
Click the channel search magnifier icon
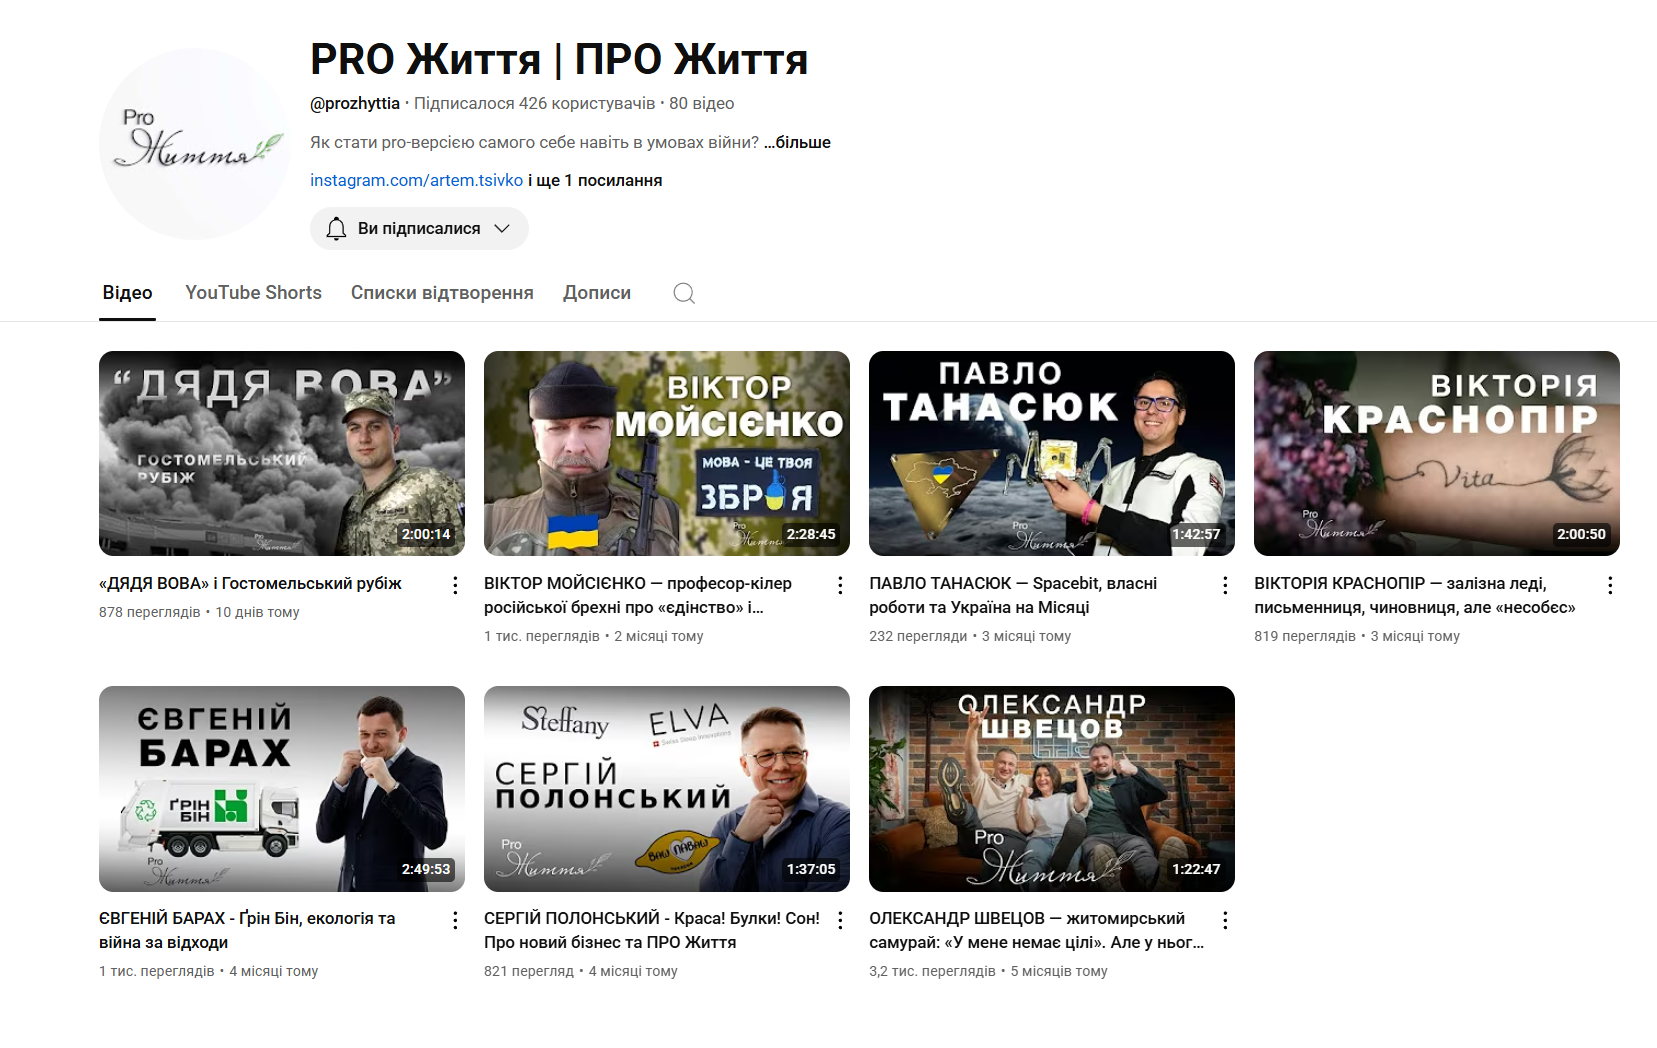point(684,293)
